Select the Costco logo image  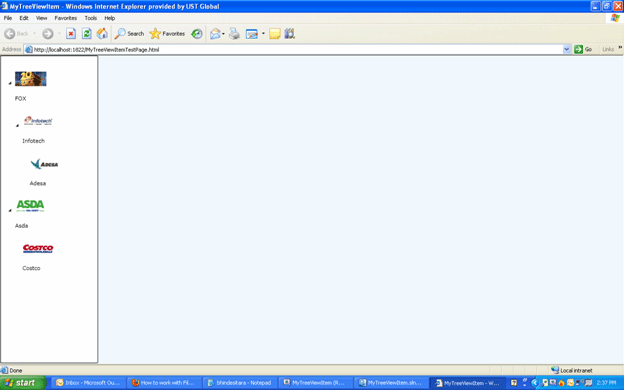pos(38,248)
